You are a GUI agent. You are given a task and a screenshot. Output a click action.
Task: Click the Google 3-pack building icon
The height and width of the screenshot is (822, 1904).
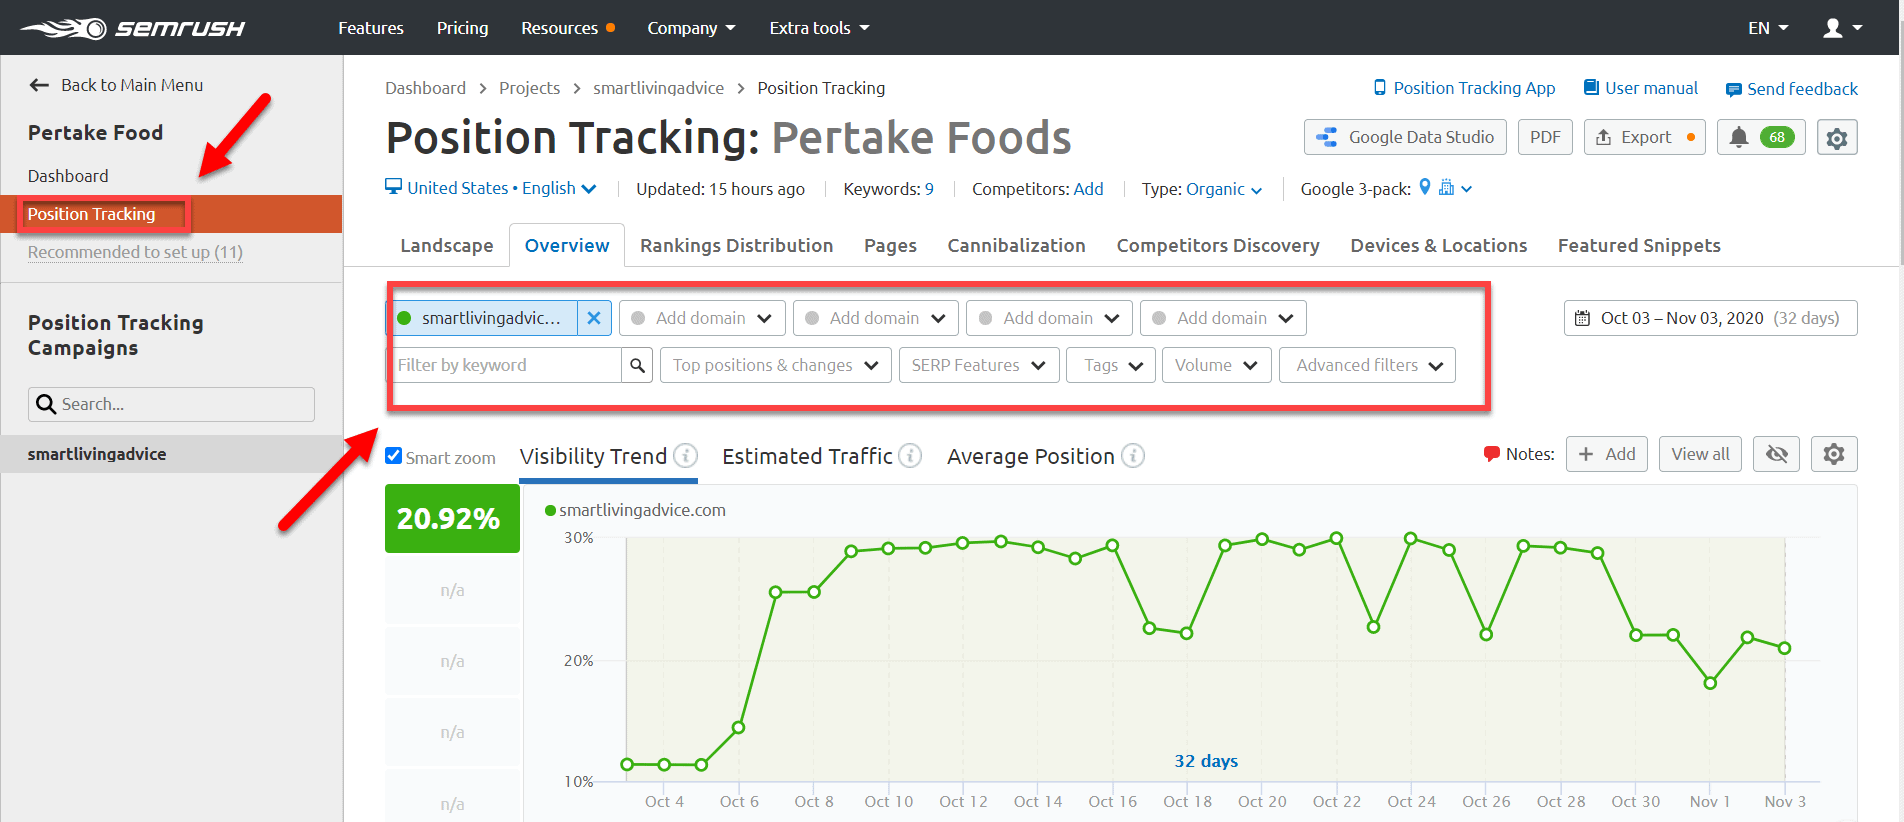pos(1446,187)
